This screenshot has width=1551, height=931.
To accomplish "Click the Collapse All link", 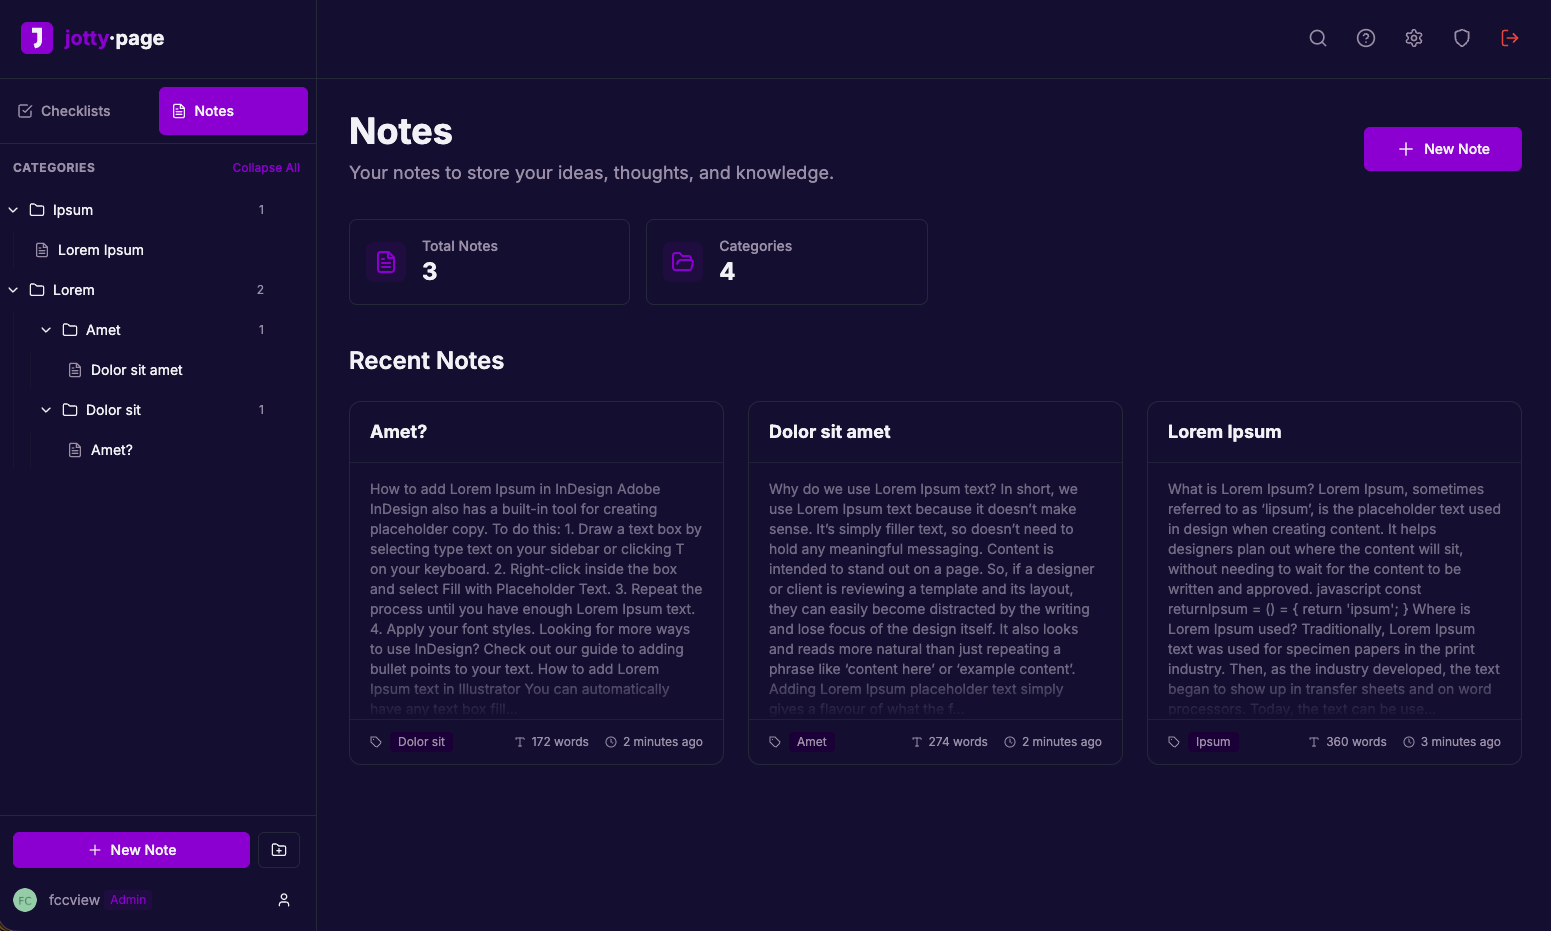I will point(266,168).
